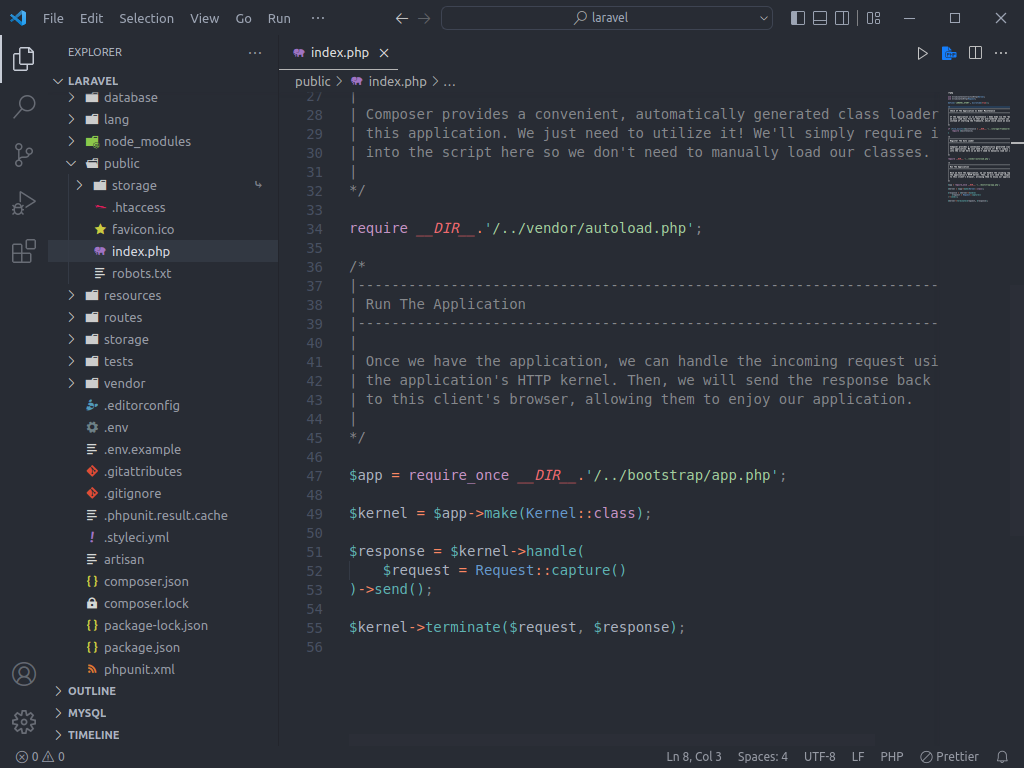Open the File menu
1024x768 pixels.
(54, 18)
